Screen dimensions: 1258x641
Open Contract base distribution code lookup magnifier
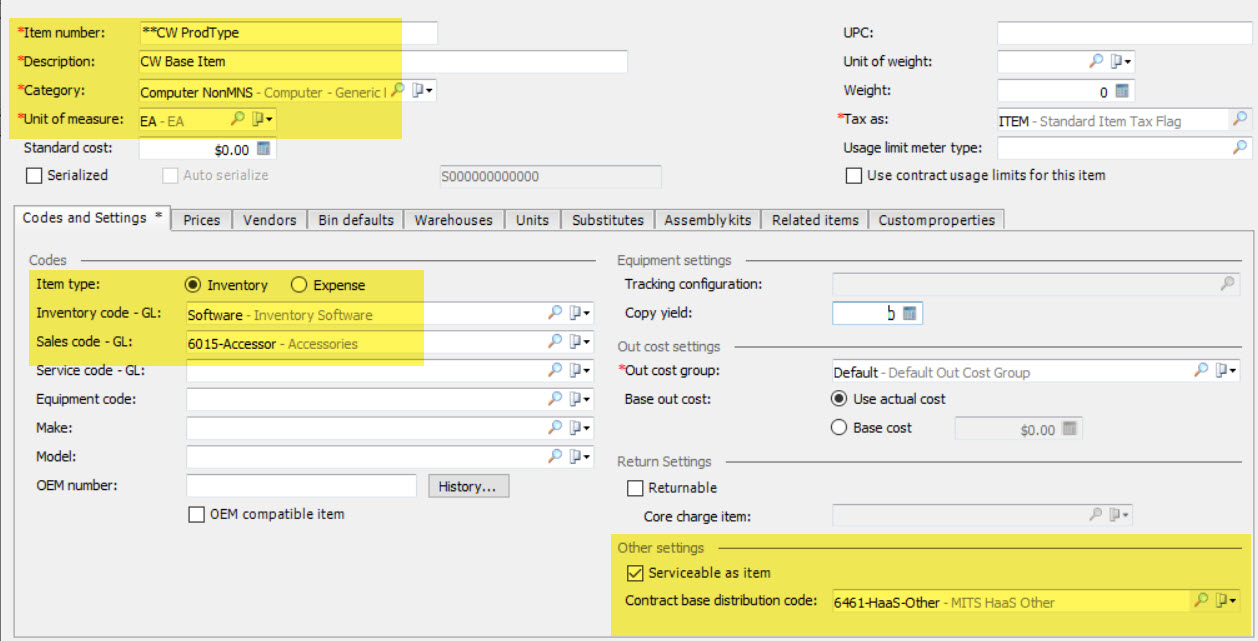click(x=1201, y=601)
